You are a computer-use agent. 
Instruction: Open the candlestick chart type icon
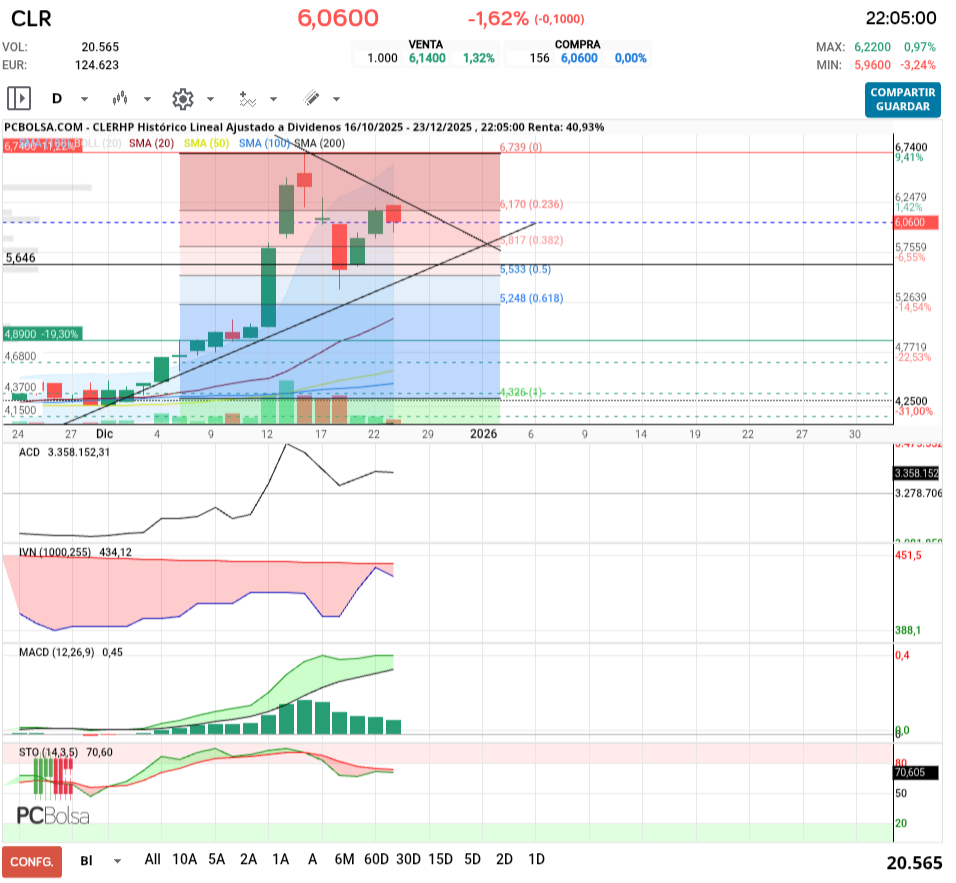coord(120,98)
